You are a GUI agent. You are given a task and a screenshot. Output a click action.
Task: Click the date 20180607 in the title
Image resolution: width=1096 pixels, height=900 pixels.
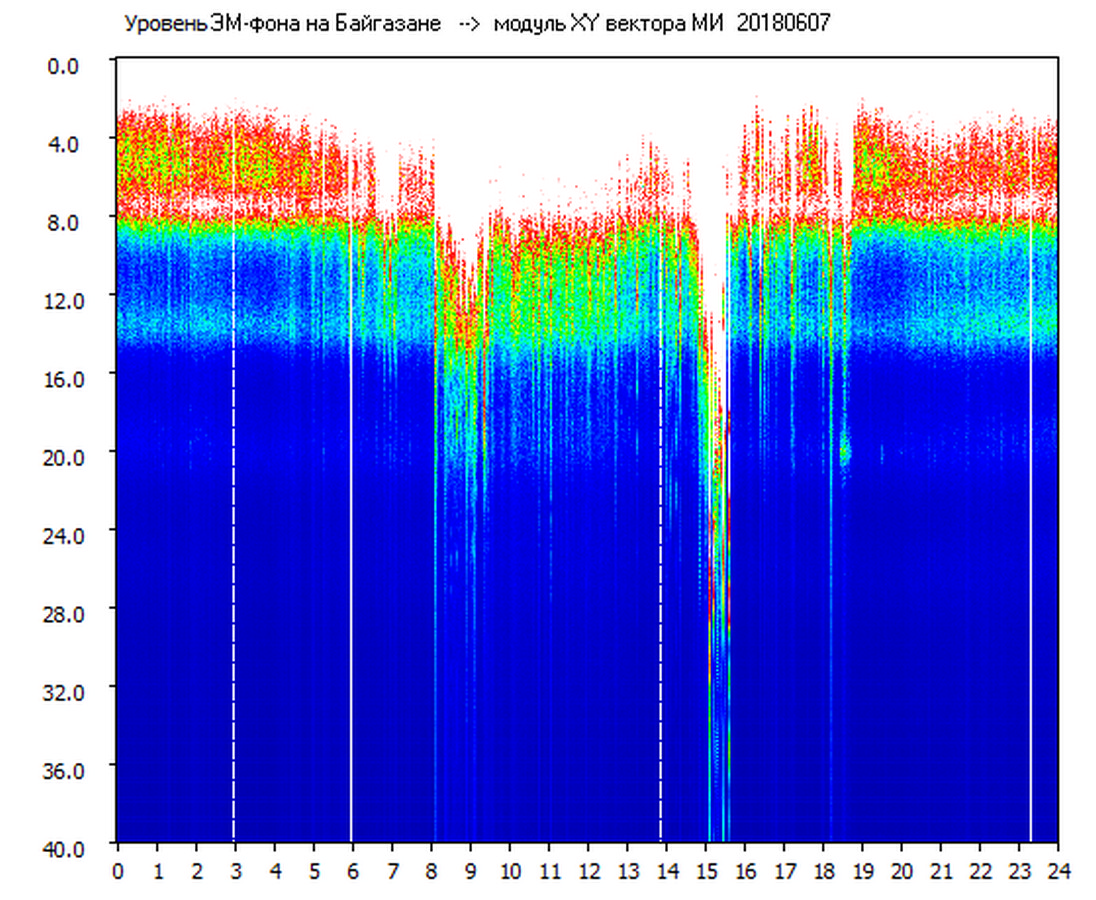tap(783, 25)
